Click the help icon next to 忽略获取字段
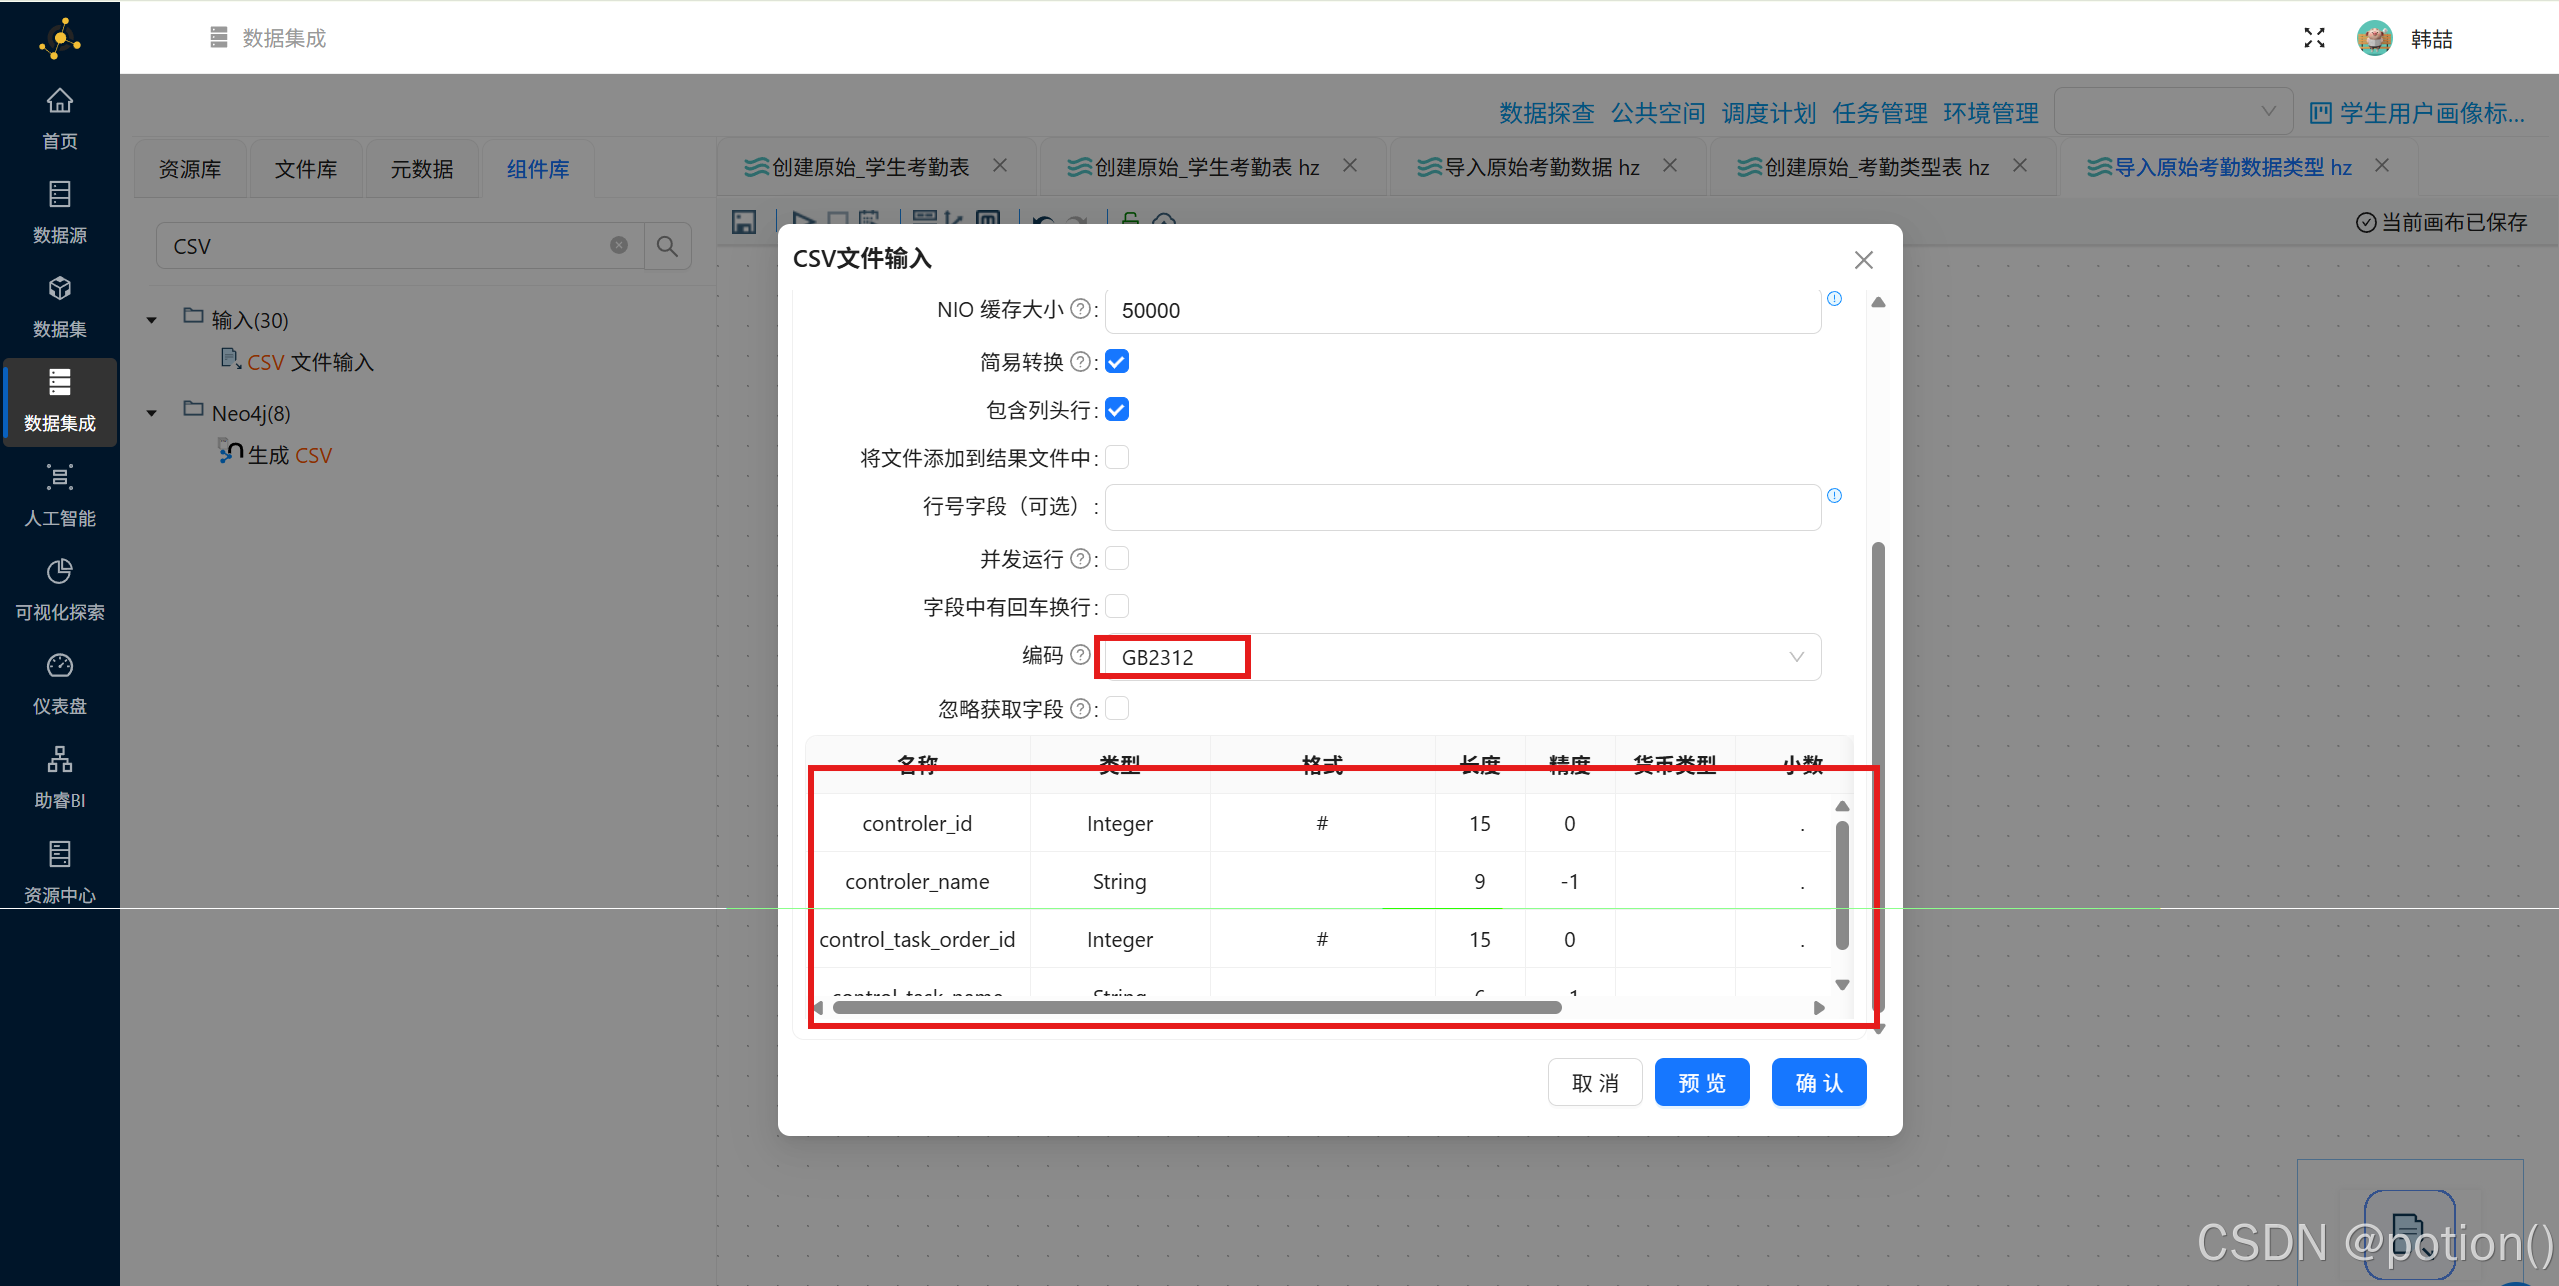This screenshot has height=1286, width=2559. coord(1080,708)
